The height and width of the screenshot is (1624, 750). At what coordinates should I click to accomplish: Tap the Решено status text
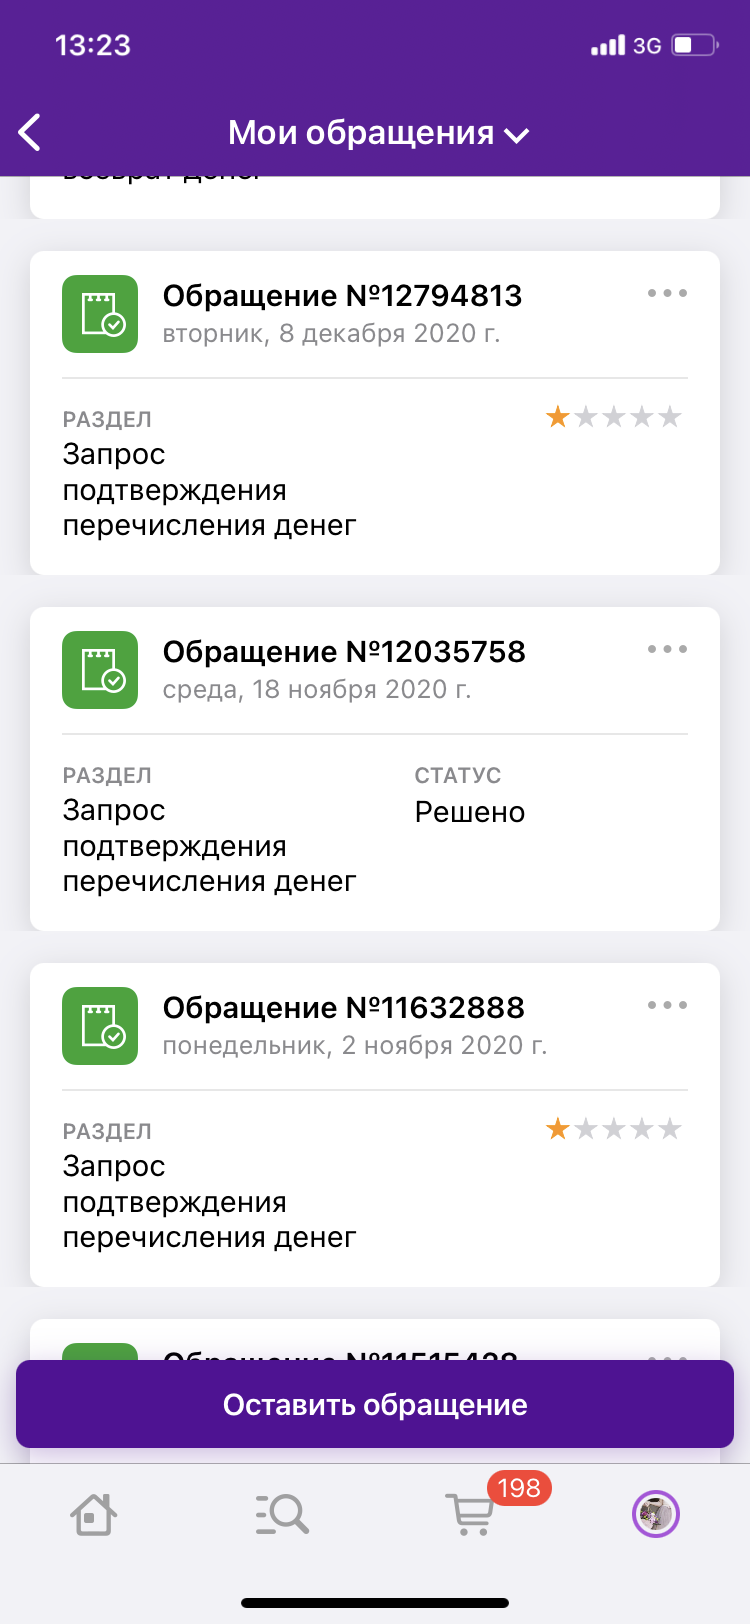point(470,812)
